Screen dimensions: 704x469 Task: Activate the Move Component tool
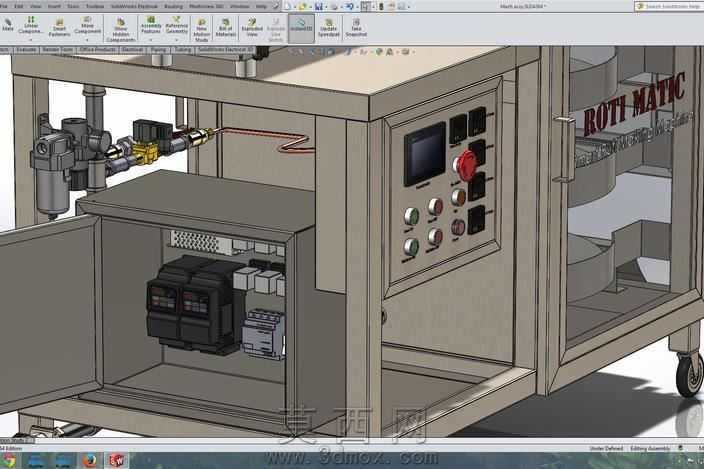pos(88,26)
